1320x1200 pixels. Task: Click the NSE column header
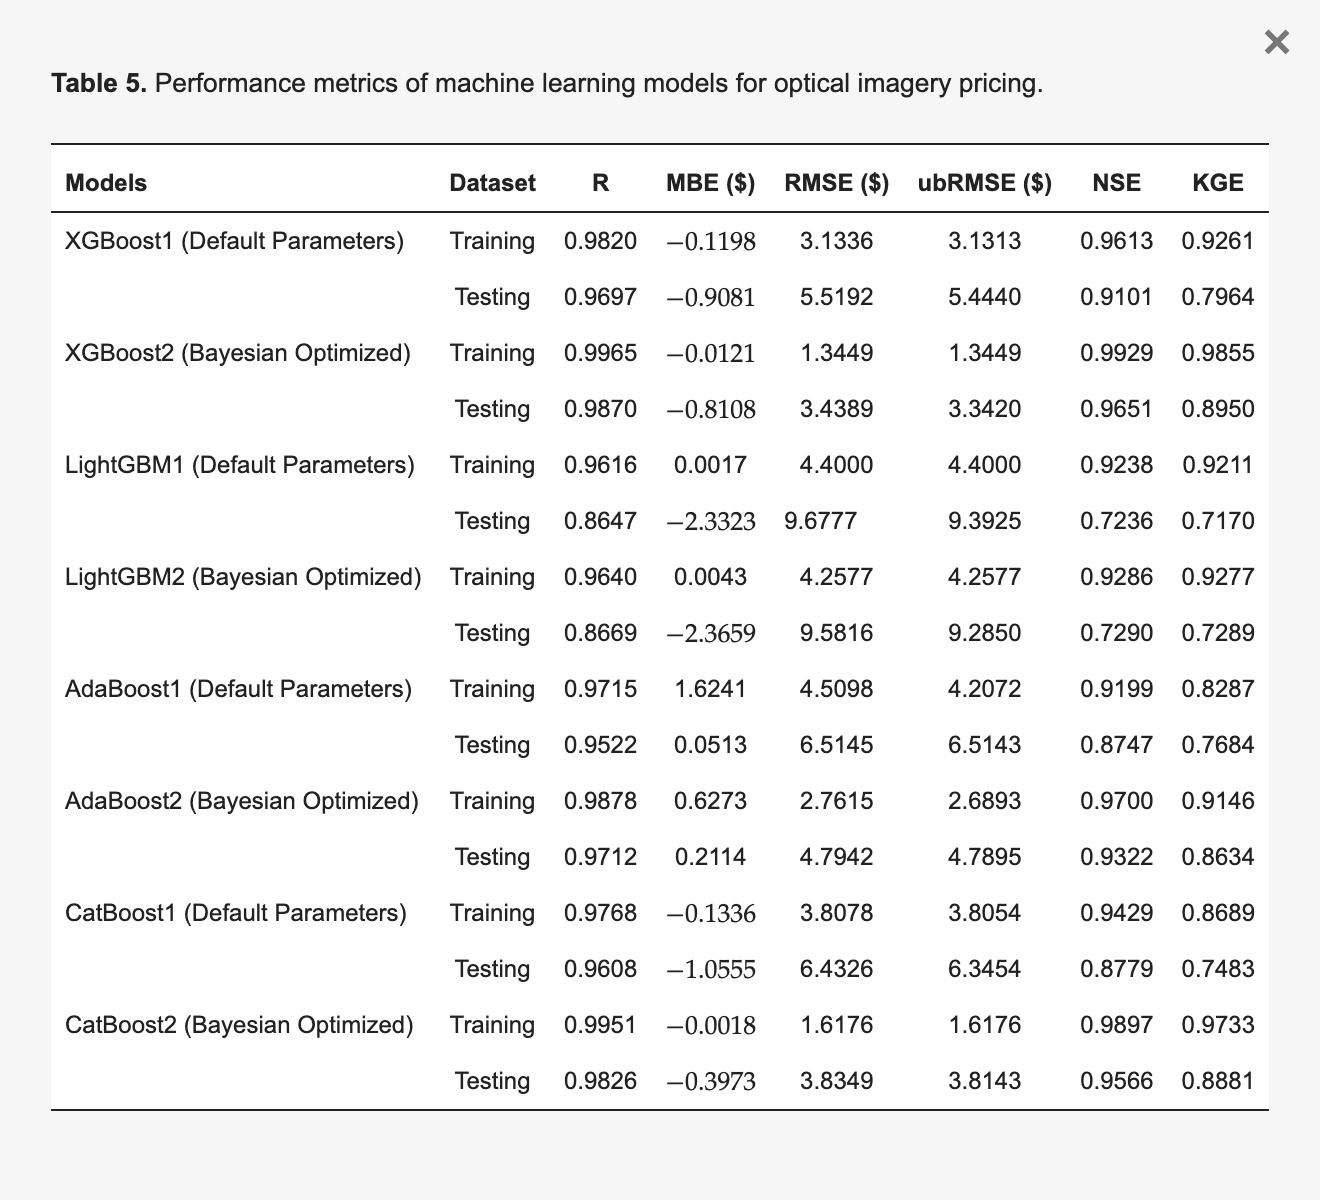point(1116,183)
